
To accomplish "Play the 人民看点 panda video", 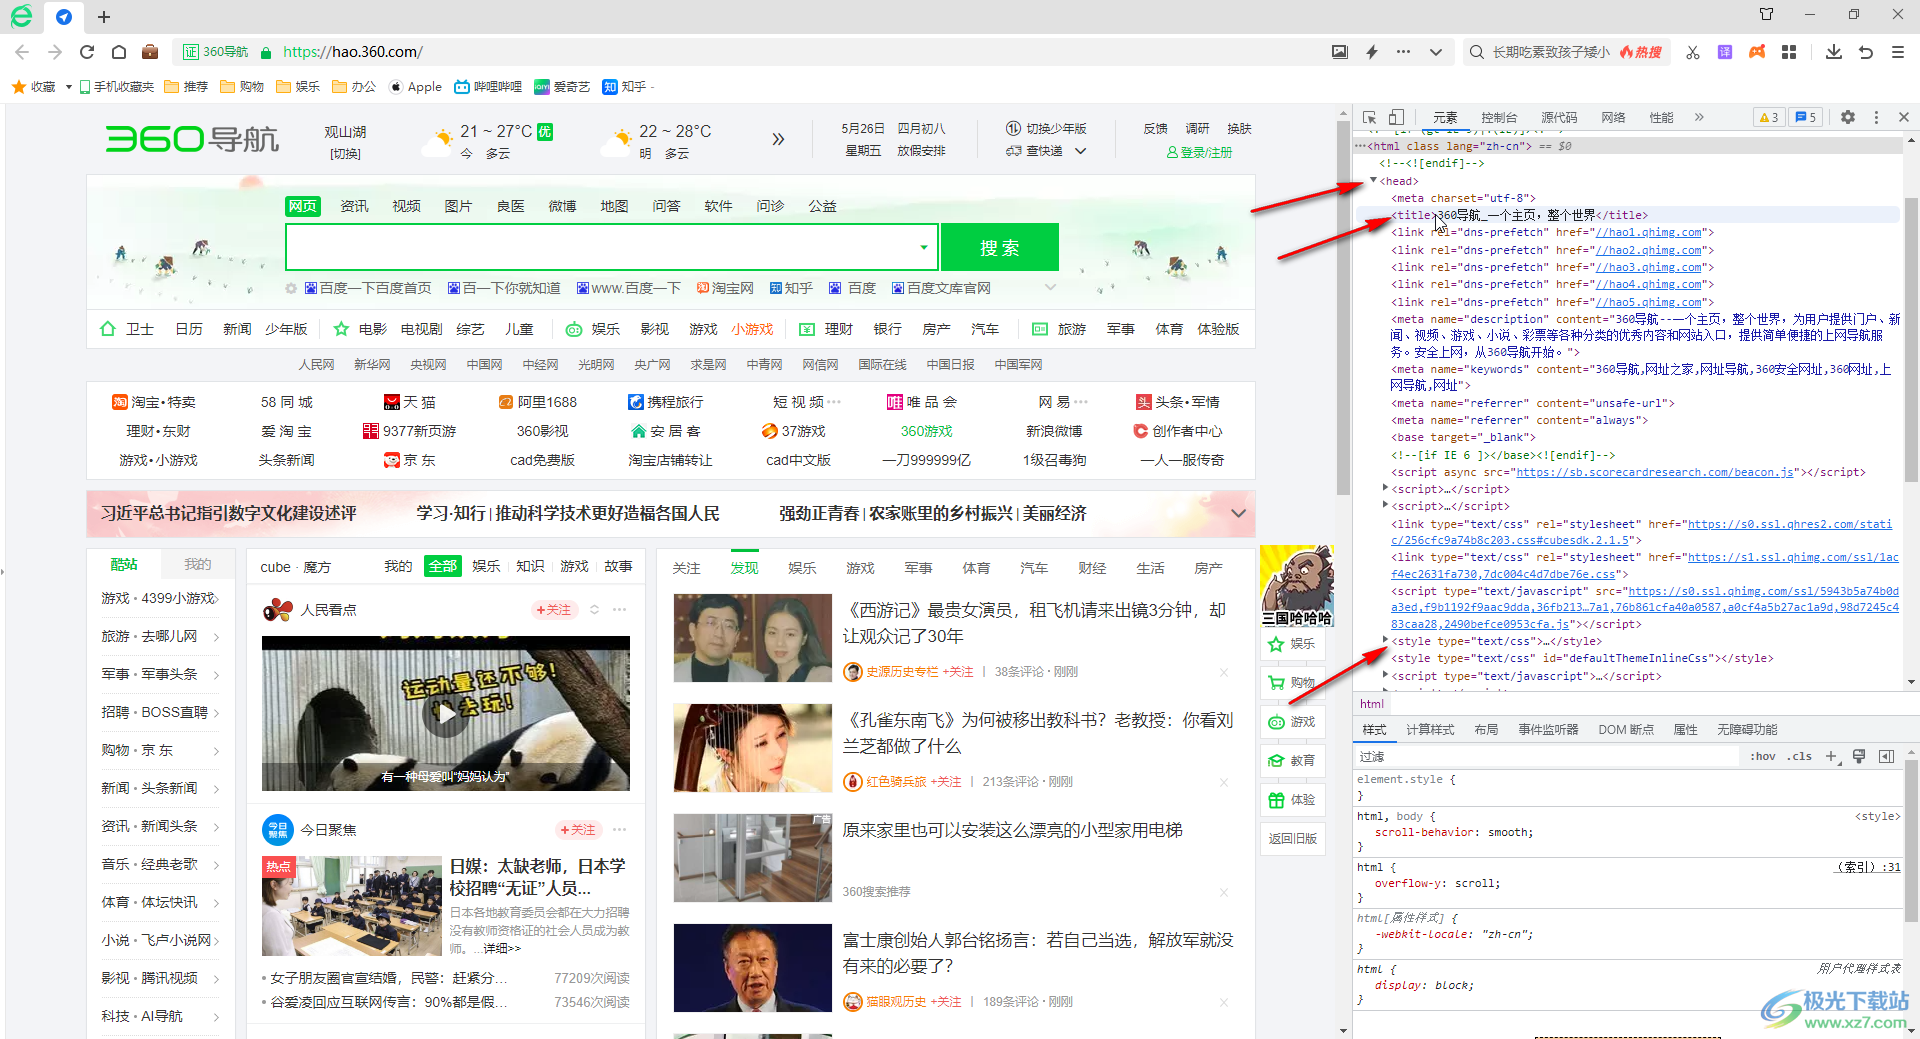I will pos(446,713).
